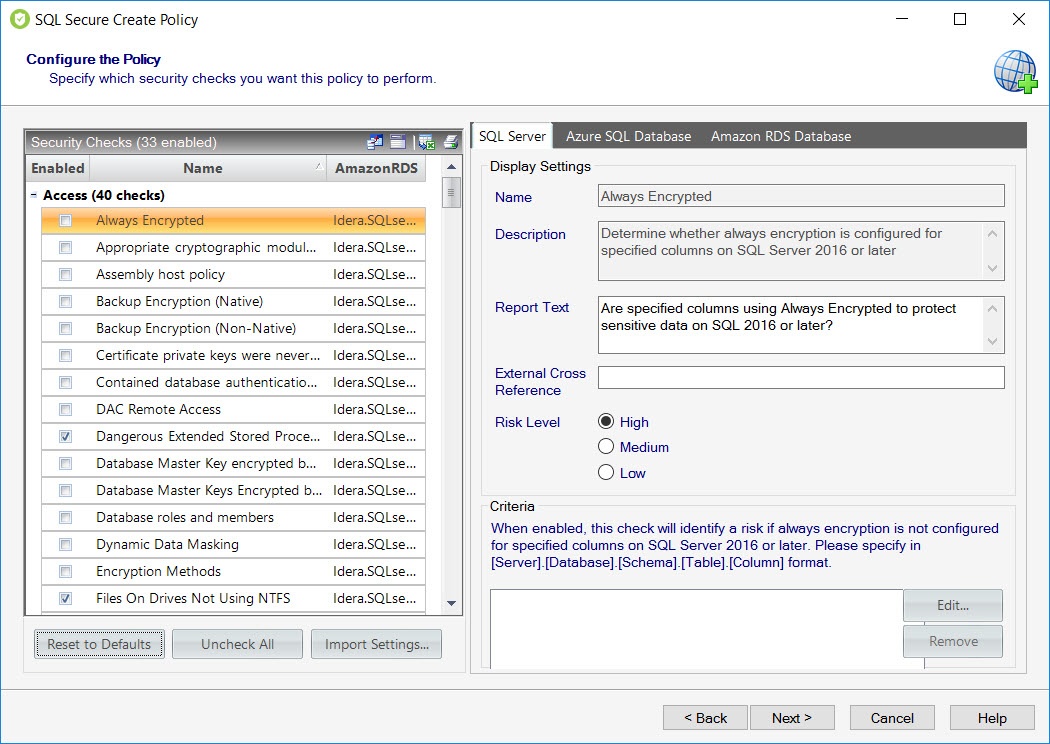Image resolution: width=1050 pixels, height=744 pixels.
Task: Select the Medium risk level
Action: click(x=606, y=447)
